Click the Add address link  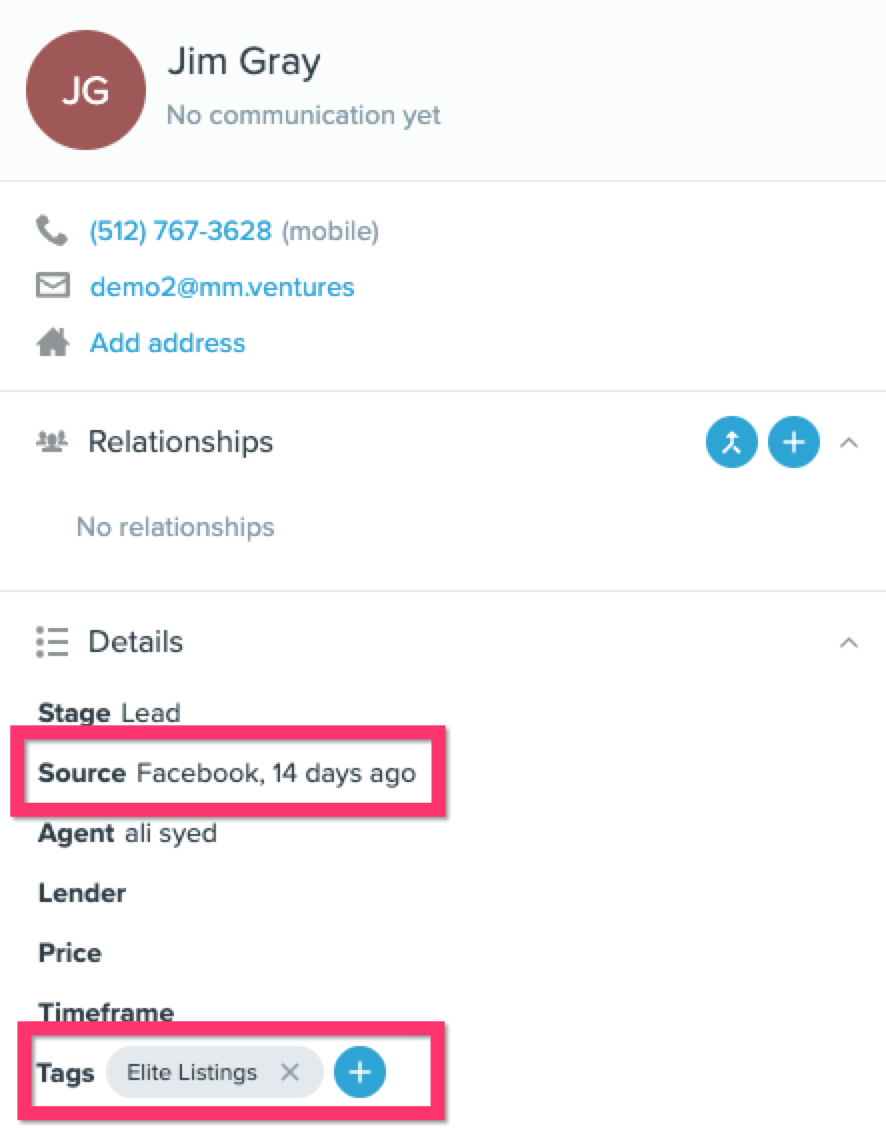click(x=167, y=343)
